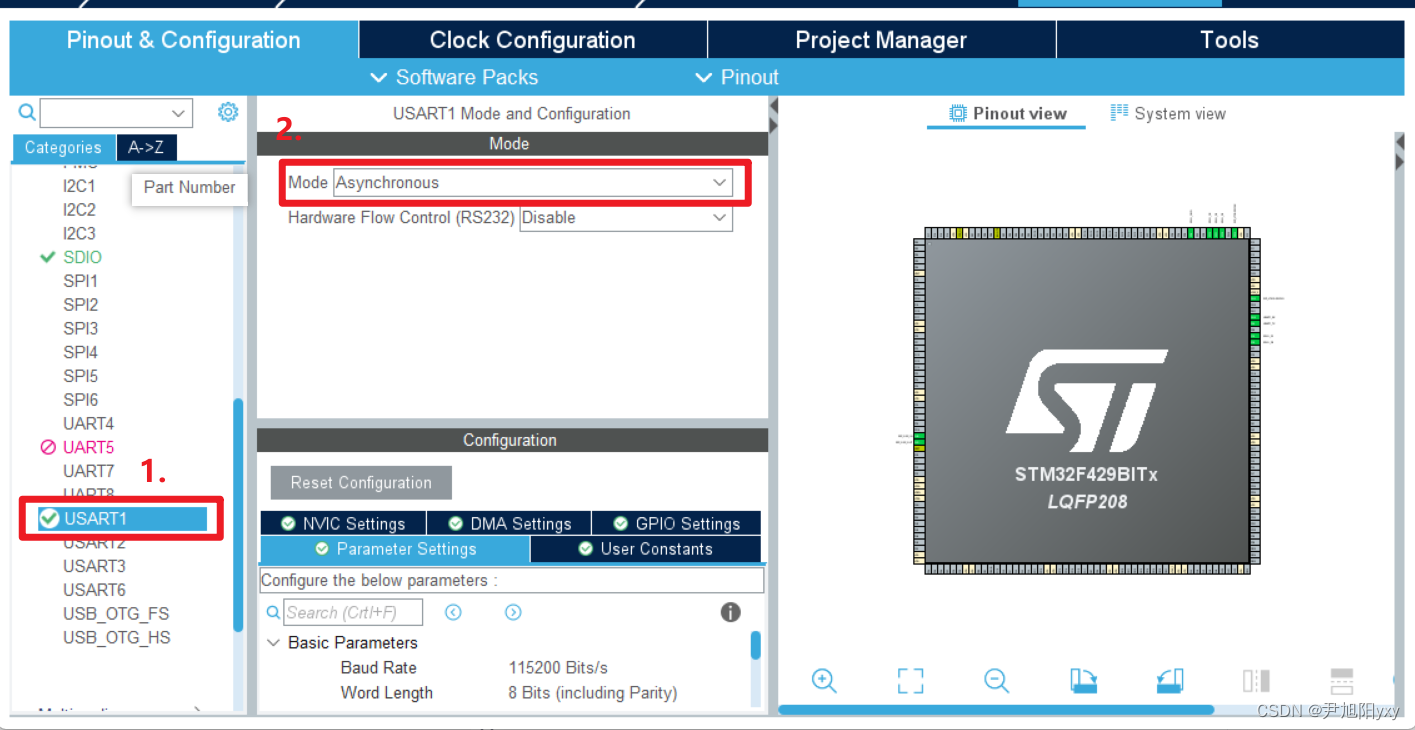This screenshot has height=730, width=1415.
Task: Zoom out of the pinout chip view
Action: pyautogui.click(x=996, y=681)
